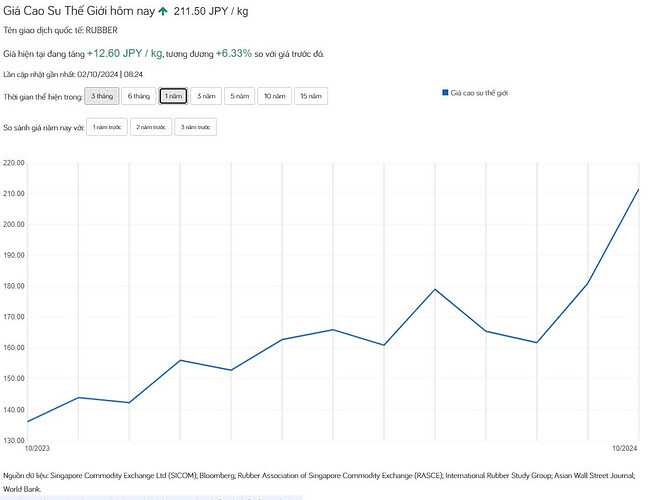The image size is (657, 500).
Task: Switch chart to 6 tháng range
Action: pos(137,96)
